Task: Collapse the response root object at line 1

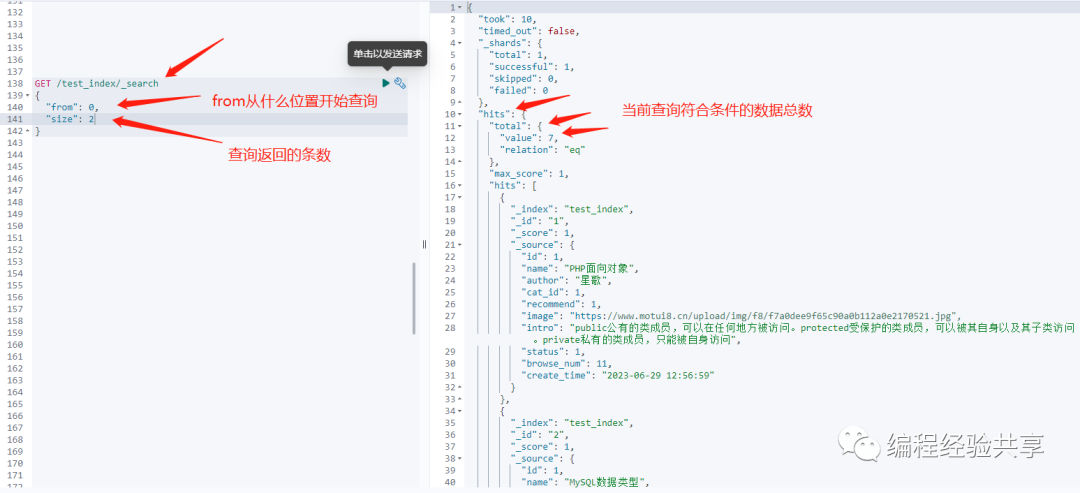Action: click(460, 8)
